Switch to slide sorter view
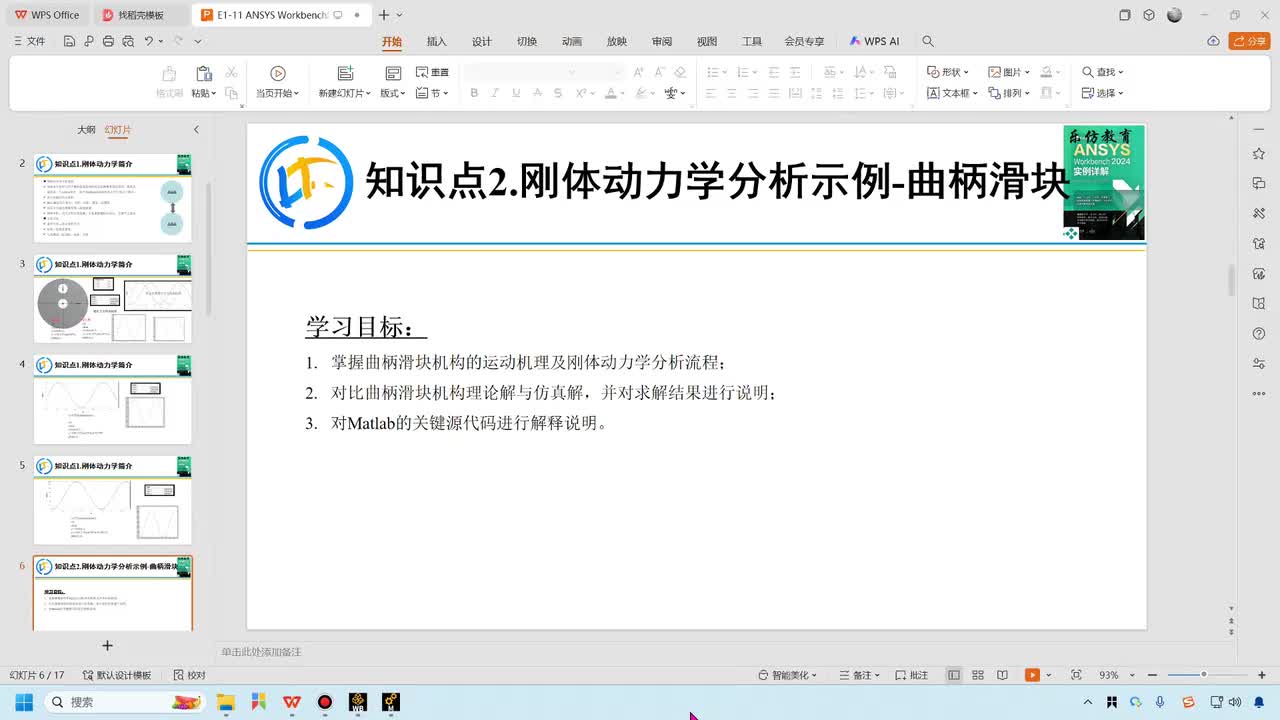Screen dimensions: 1280x720 [x=978, y=675]
